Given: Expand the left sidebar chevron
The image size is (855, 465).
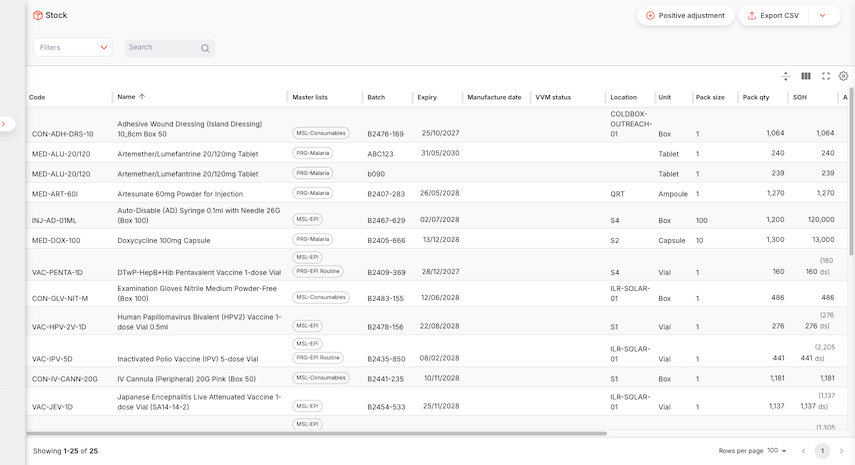Looking at the screenshot, I should [4, 124].
